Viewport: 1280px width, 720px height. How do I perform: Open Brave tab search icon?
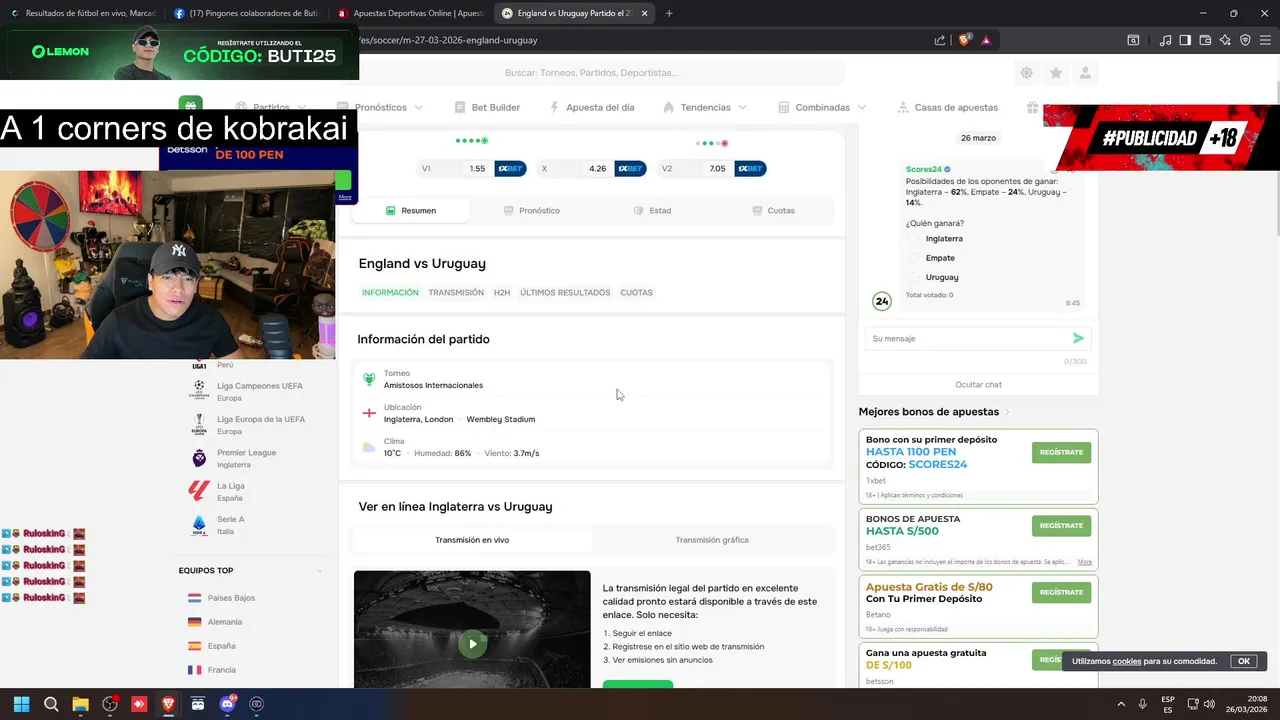pyautogui.click(x=1133, y=40)
